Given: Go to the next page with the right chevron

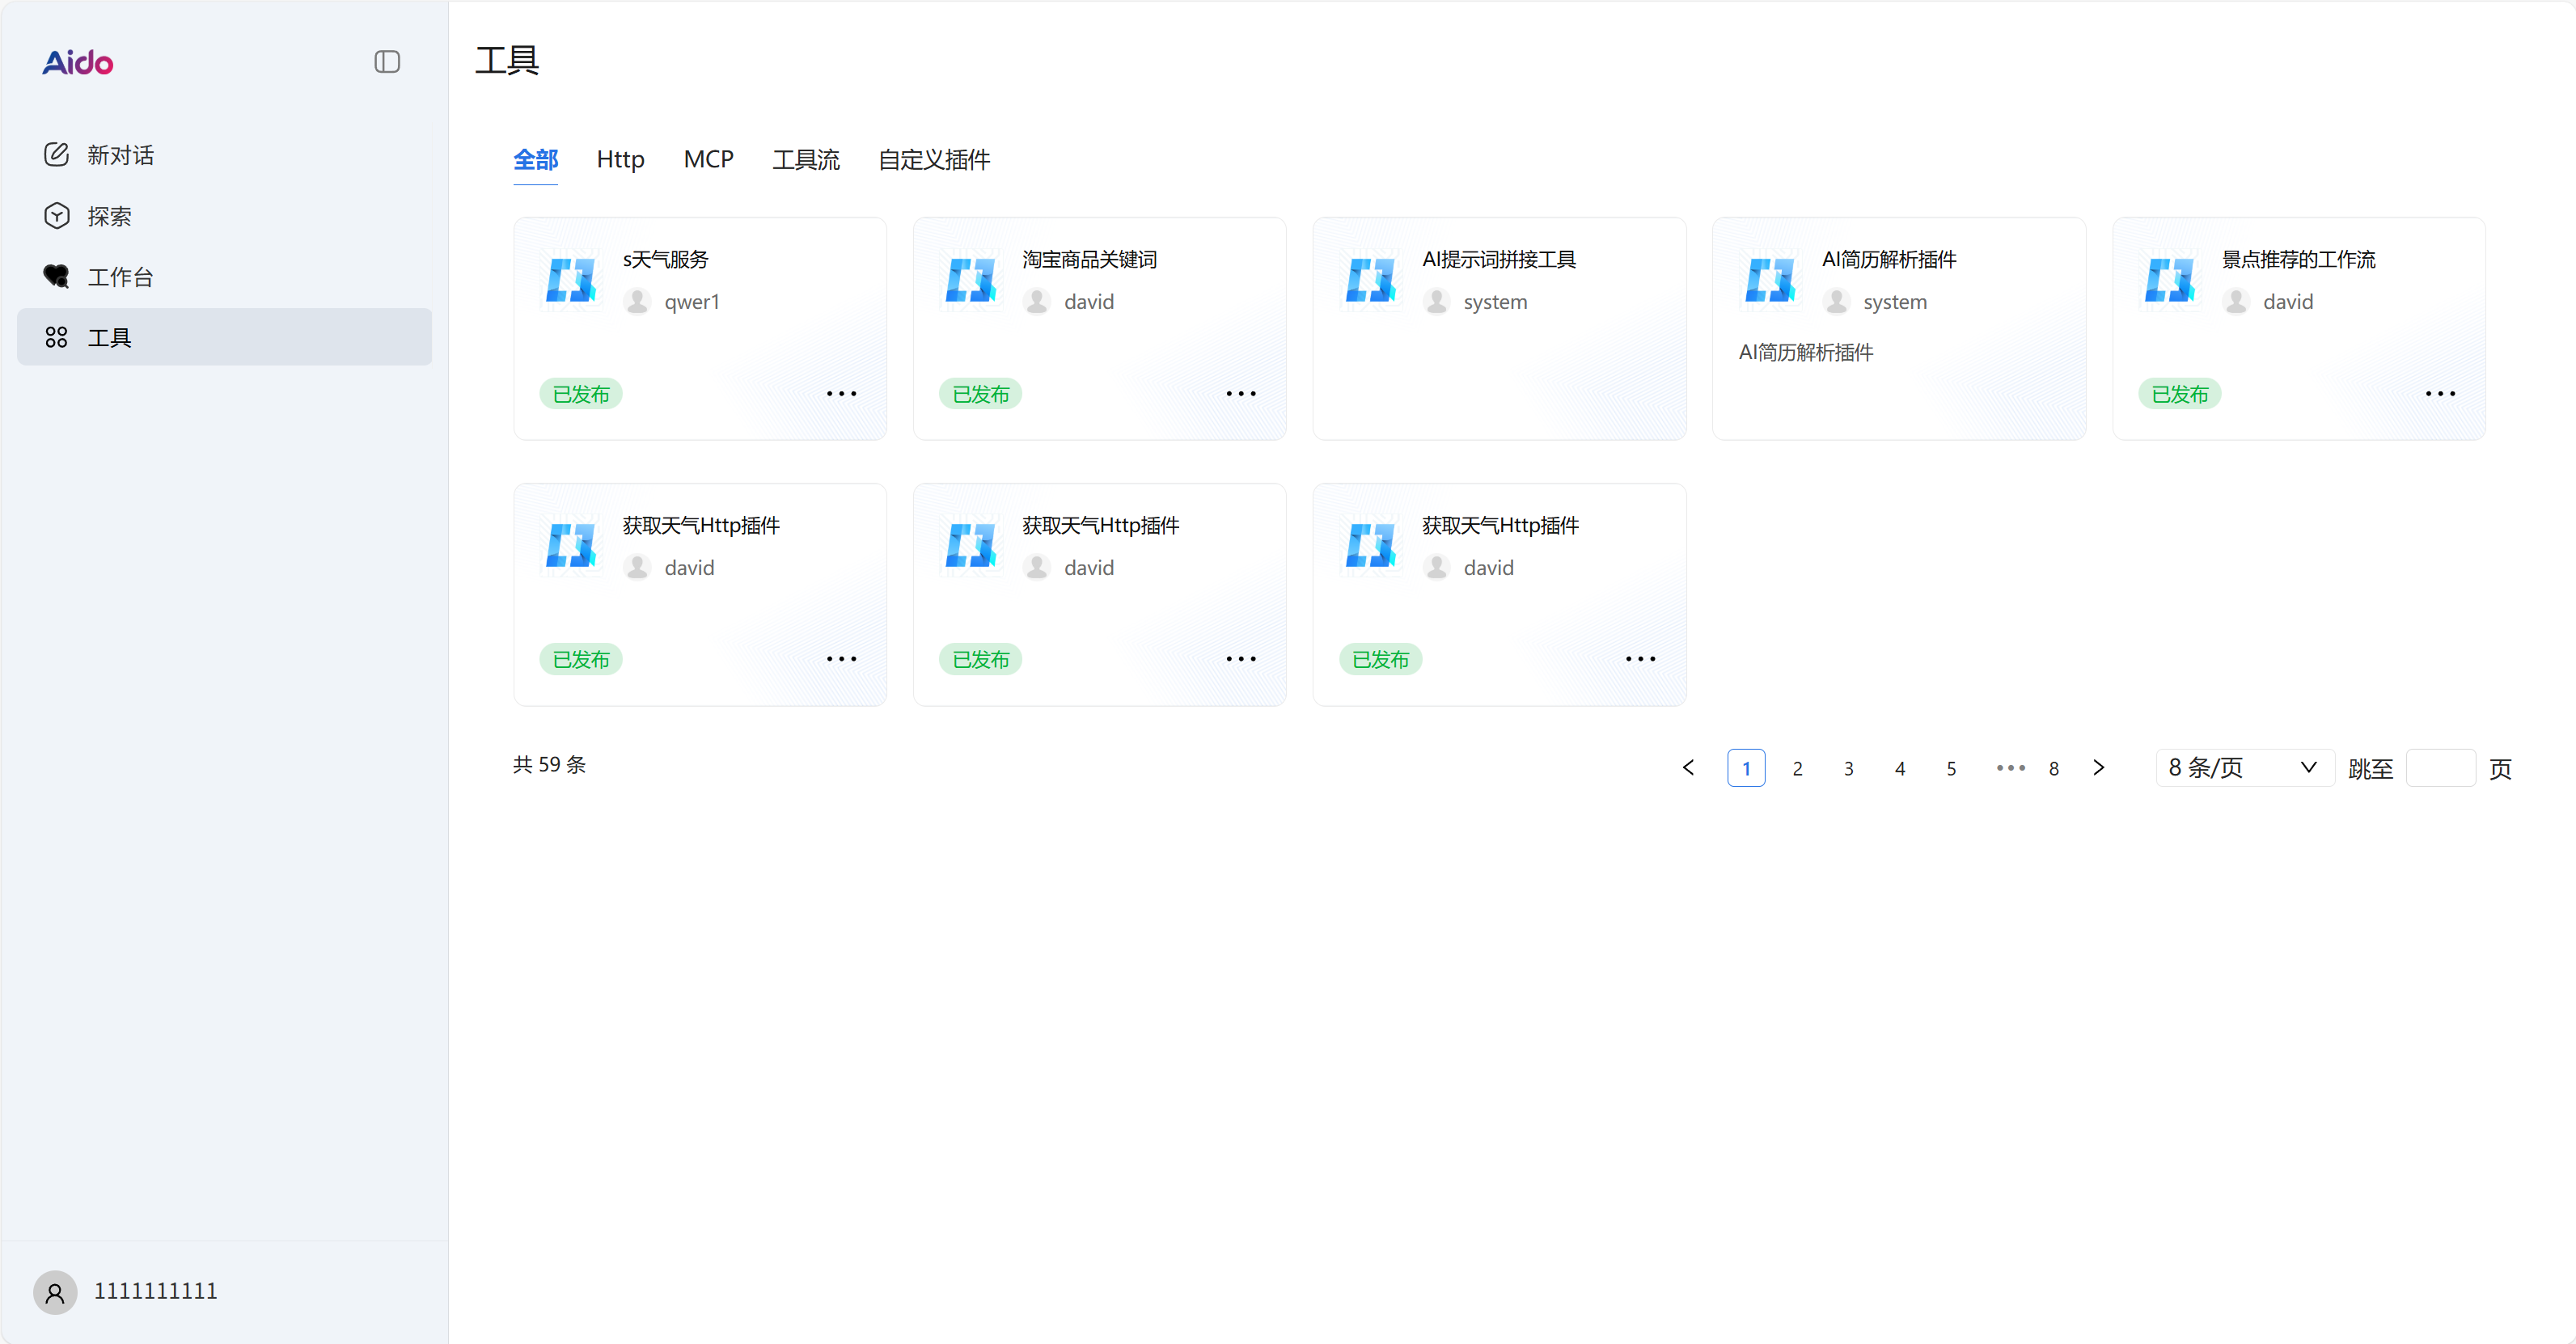Looking at the screenshot, I should coord(2098,768).
